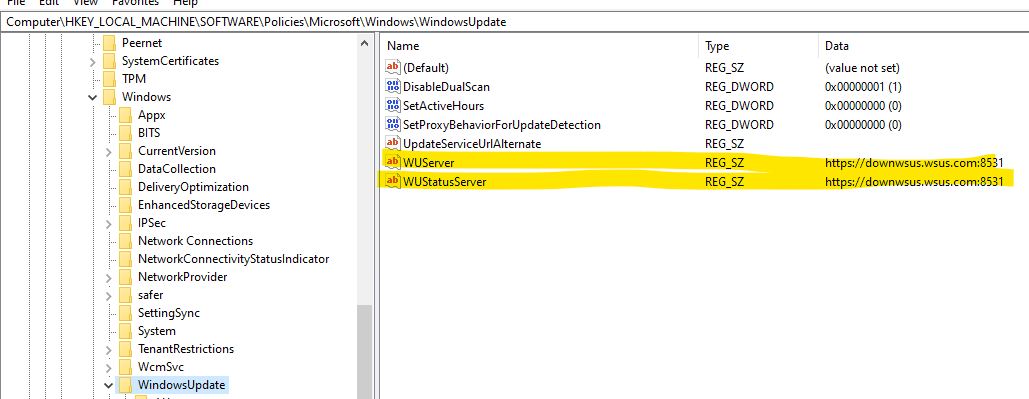Image resolution: width=1029 pixels, height=399 pixels.
Task: Expand the WcmSvc key
Action: click(108, 367)
